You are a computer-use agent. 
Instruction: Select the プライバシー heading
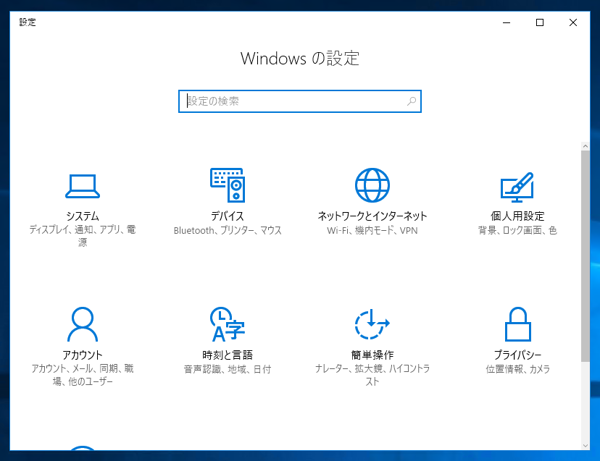click(517, 355)
